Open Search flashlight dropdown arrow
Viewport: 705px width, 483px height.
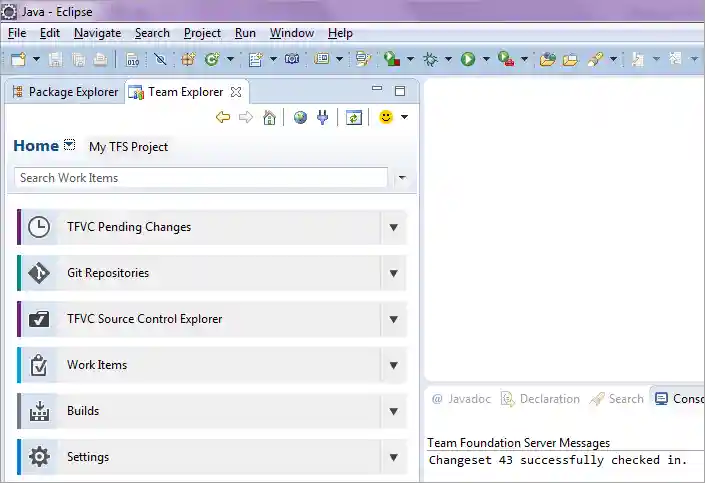point(613,59)
